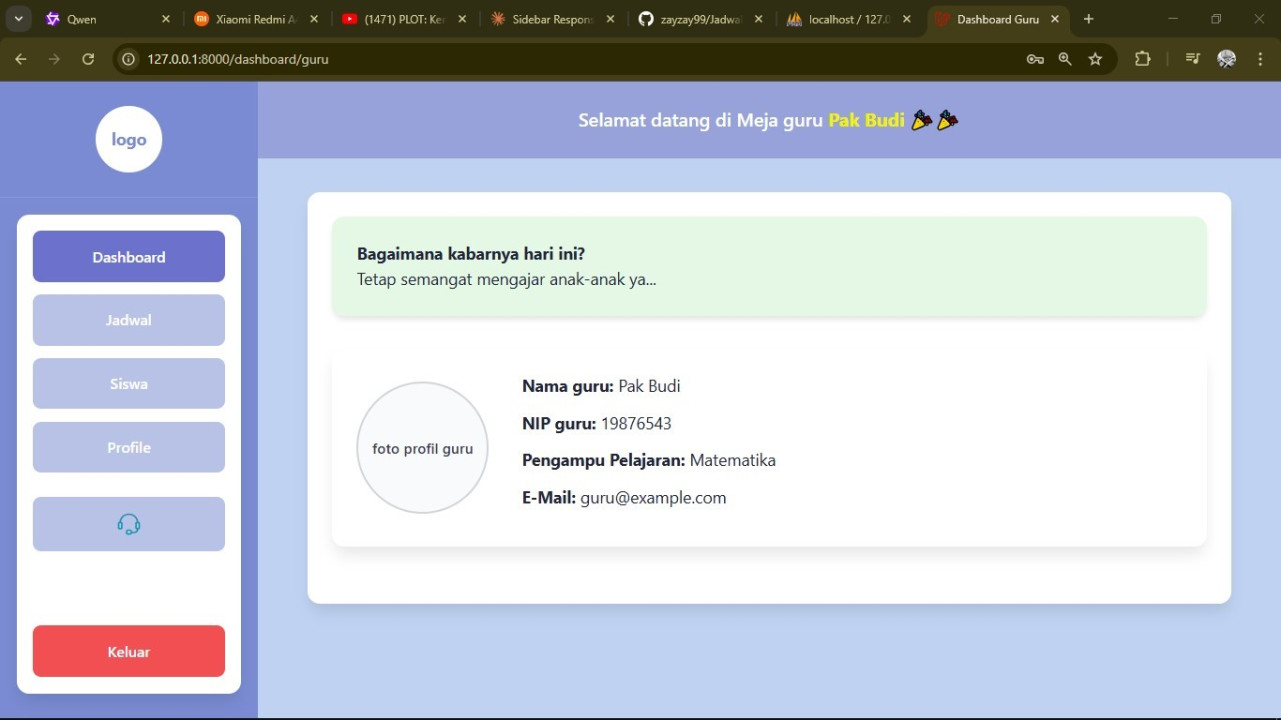The height and width of the screenshot is (720, 1281).
Task: Click the foto profil guru circle
Action: click(x=422, y=448)
